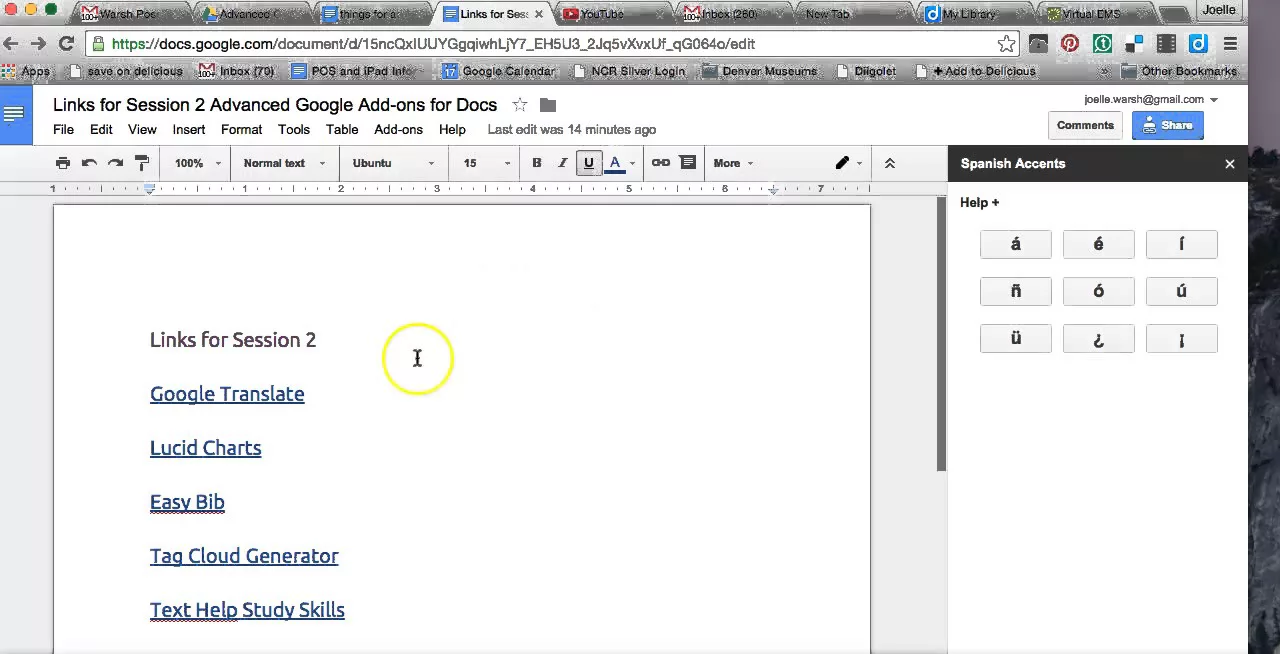This screenshot has width=1280, height=654.
Task: Click the text color A icon
Action: [615, 163]
